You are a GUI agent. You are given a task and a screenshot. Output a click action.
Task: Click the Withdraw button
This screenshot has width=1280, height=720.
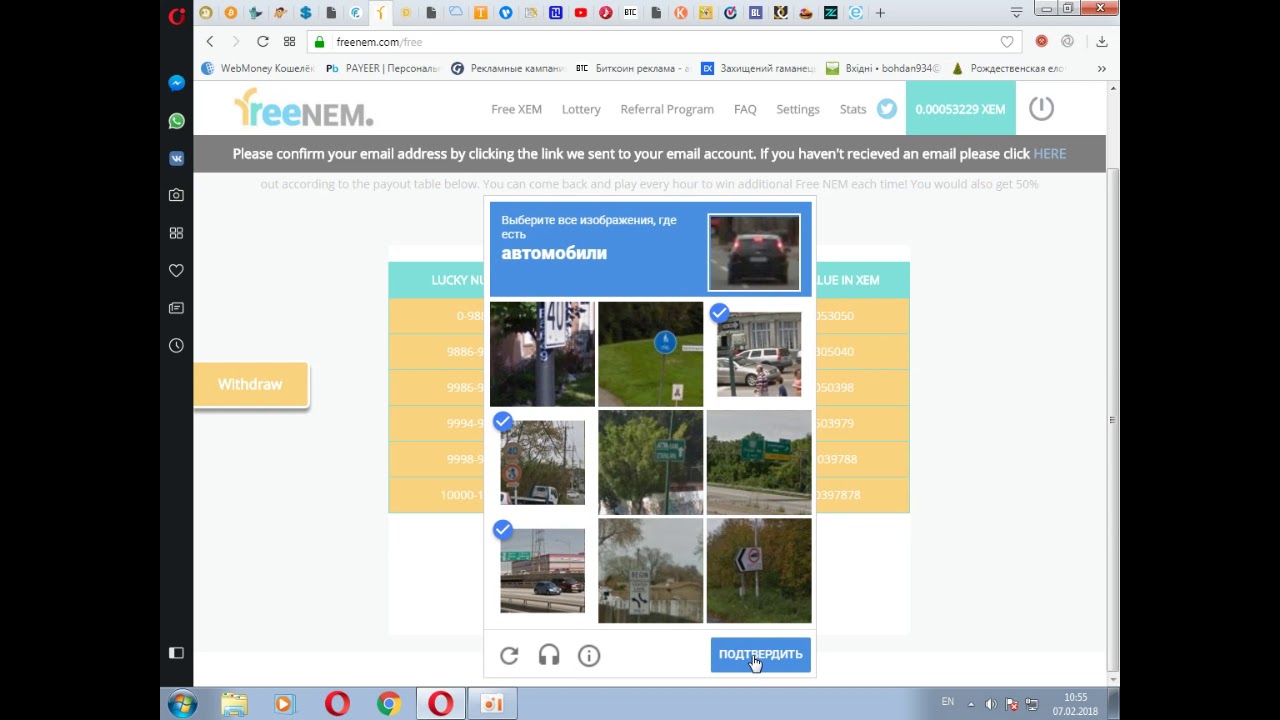coord(250,384)
